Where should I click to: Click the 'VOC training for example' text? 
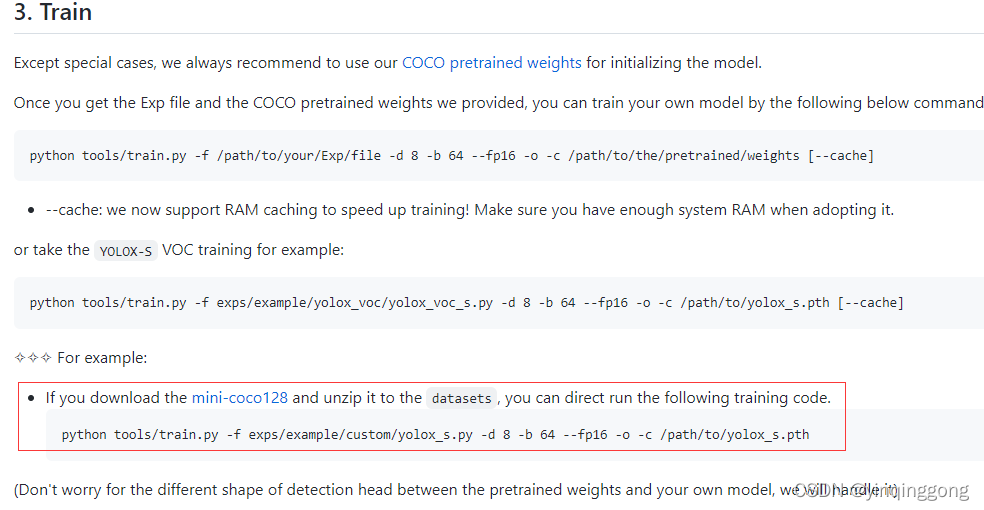tap(253, 250)
